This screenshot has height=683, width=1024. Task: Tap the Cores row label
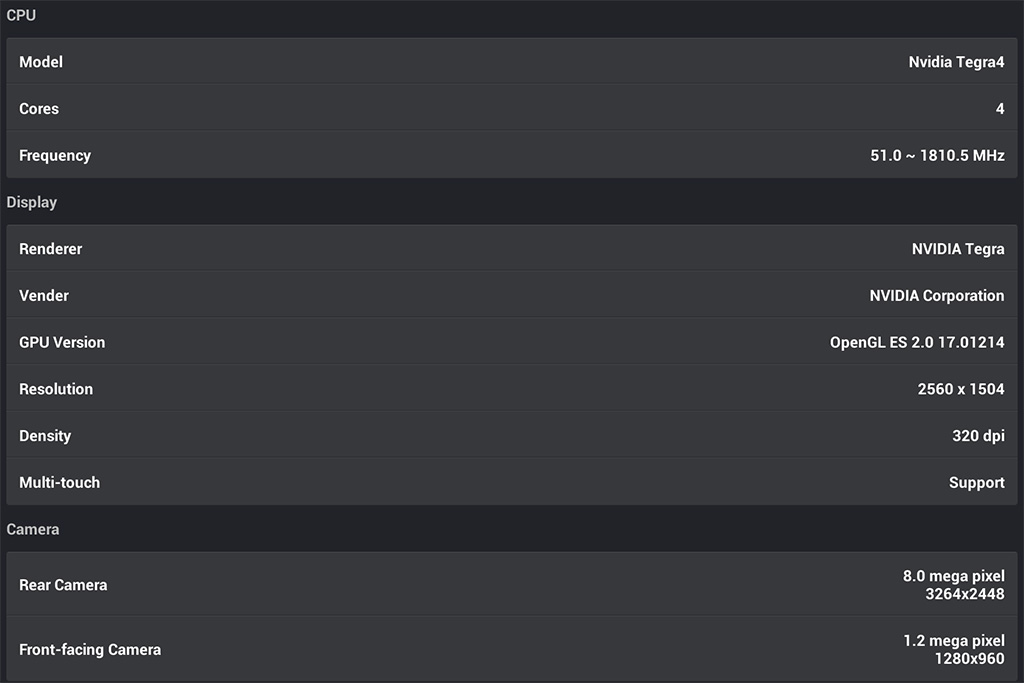(x=39, y=109)
